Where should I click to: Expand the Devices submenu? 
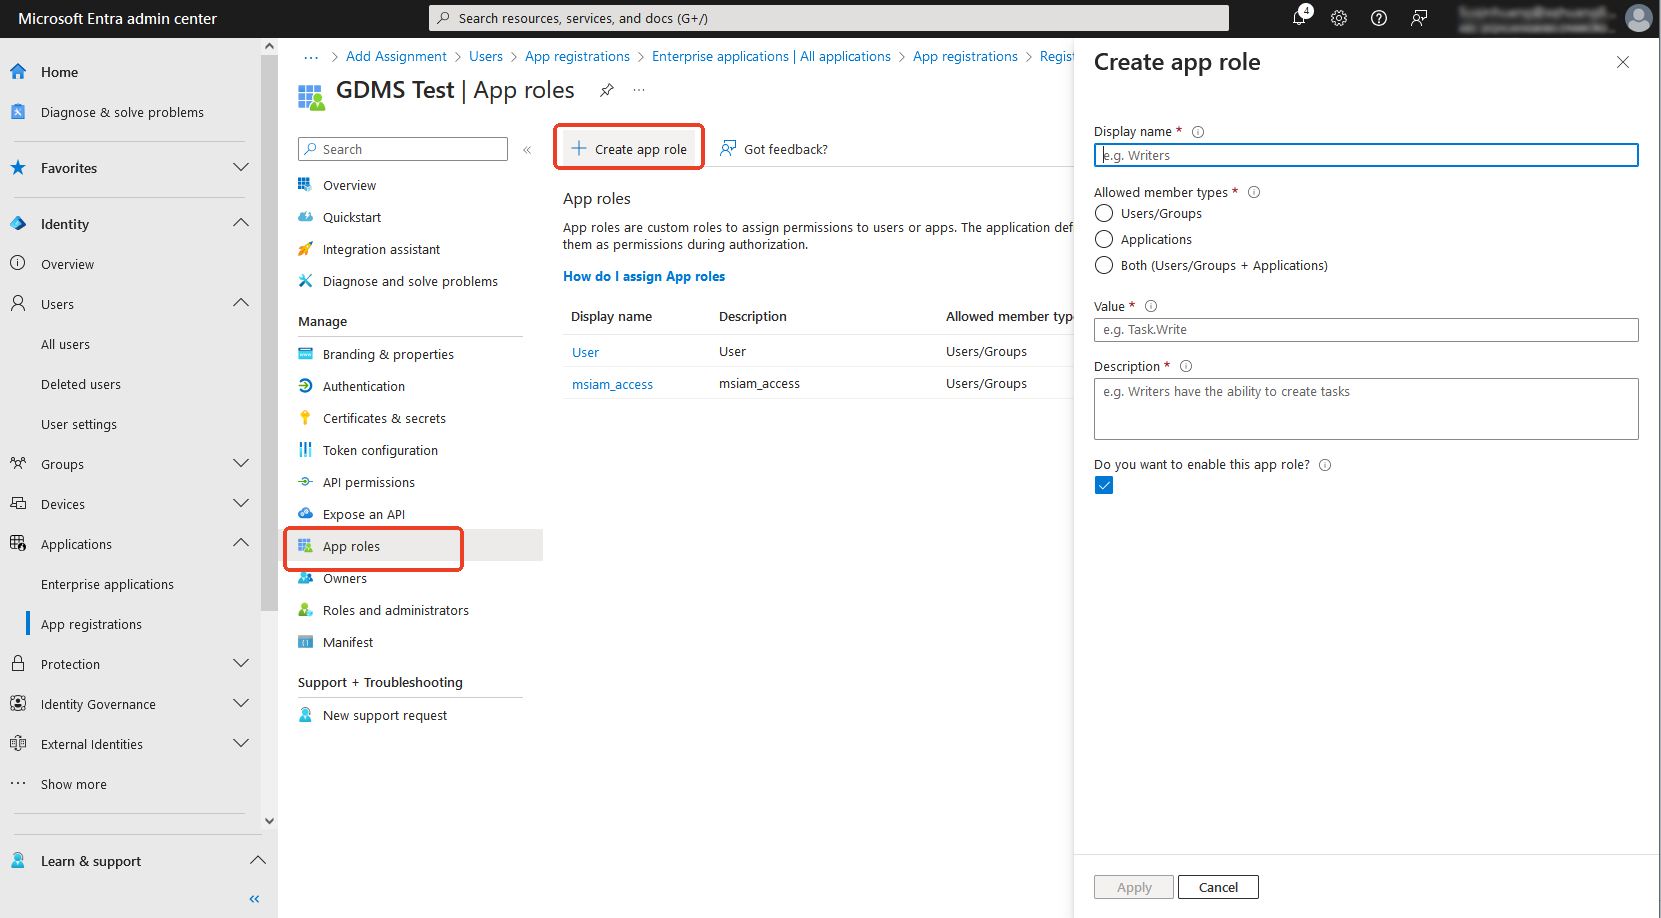pyautogui.click(x=241, y=503)
